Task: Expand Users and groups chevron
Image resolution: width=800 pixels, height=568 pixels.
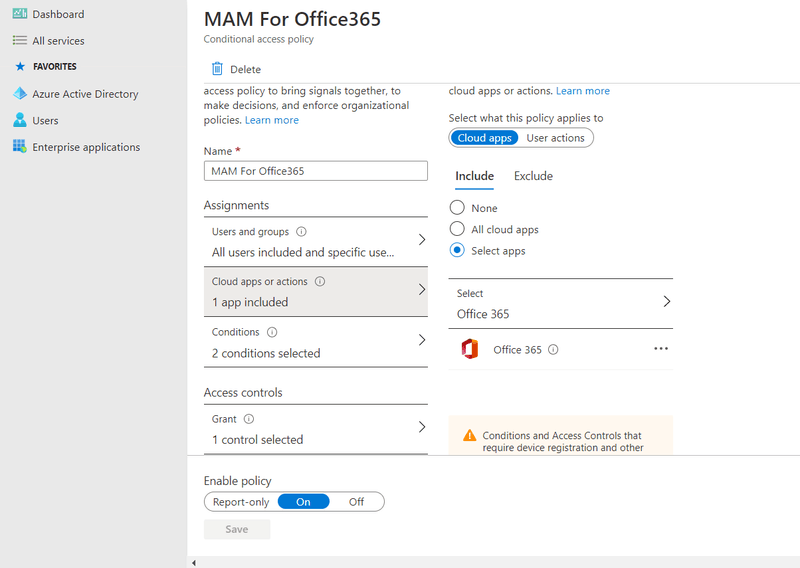Action: 422,239
